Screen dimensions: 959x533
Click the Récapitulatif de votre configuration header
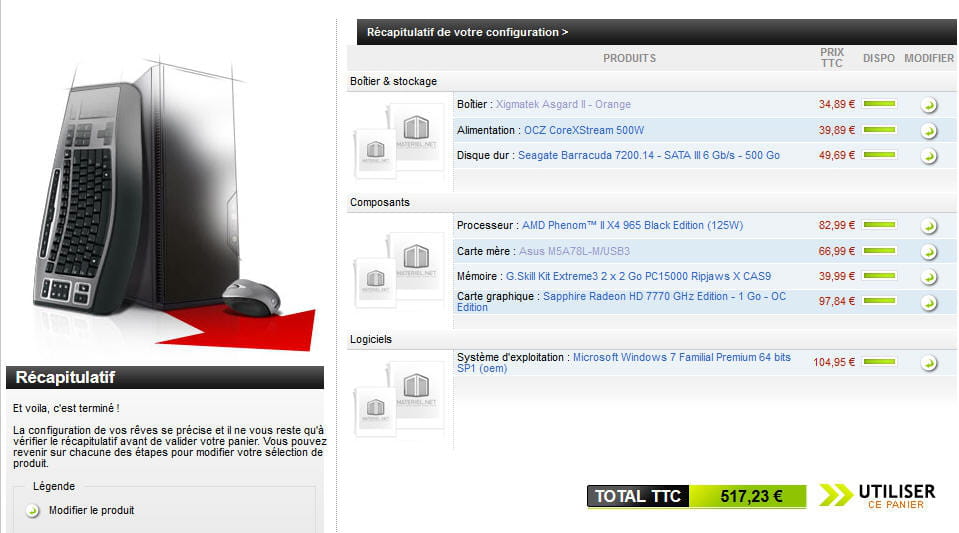[467, 32]
